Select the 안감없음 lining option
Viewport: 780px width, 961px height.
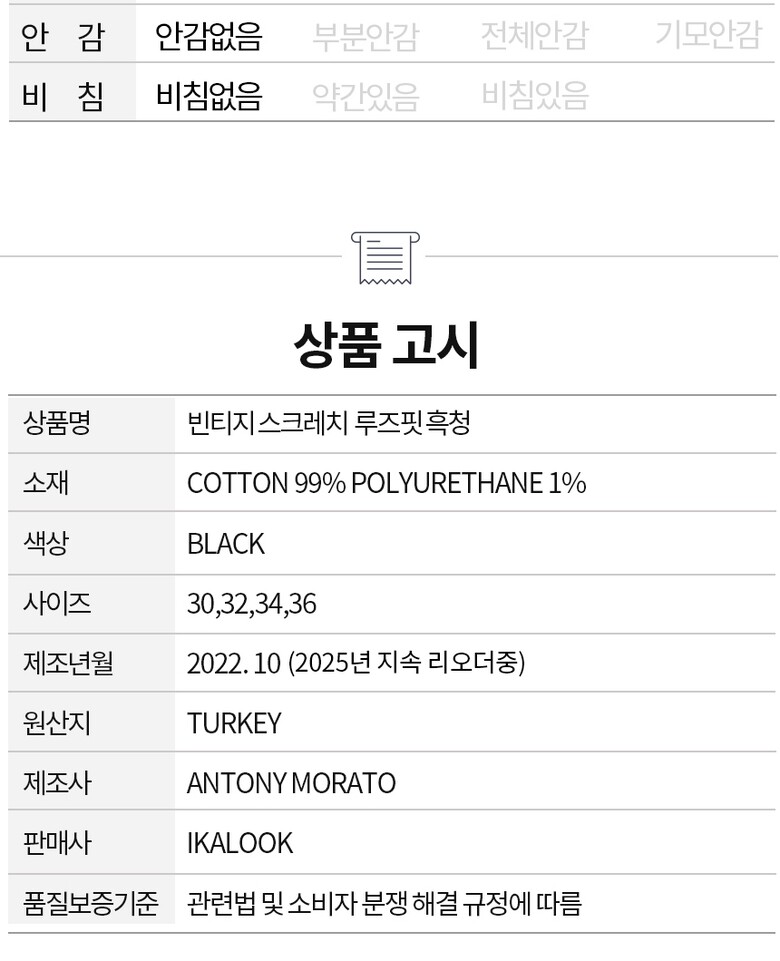(x=209, y=36)
